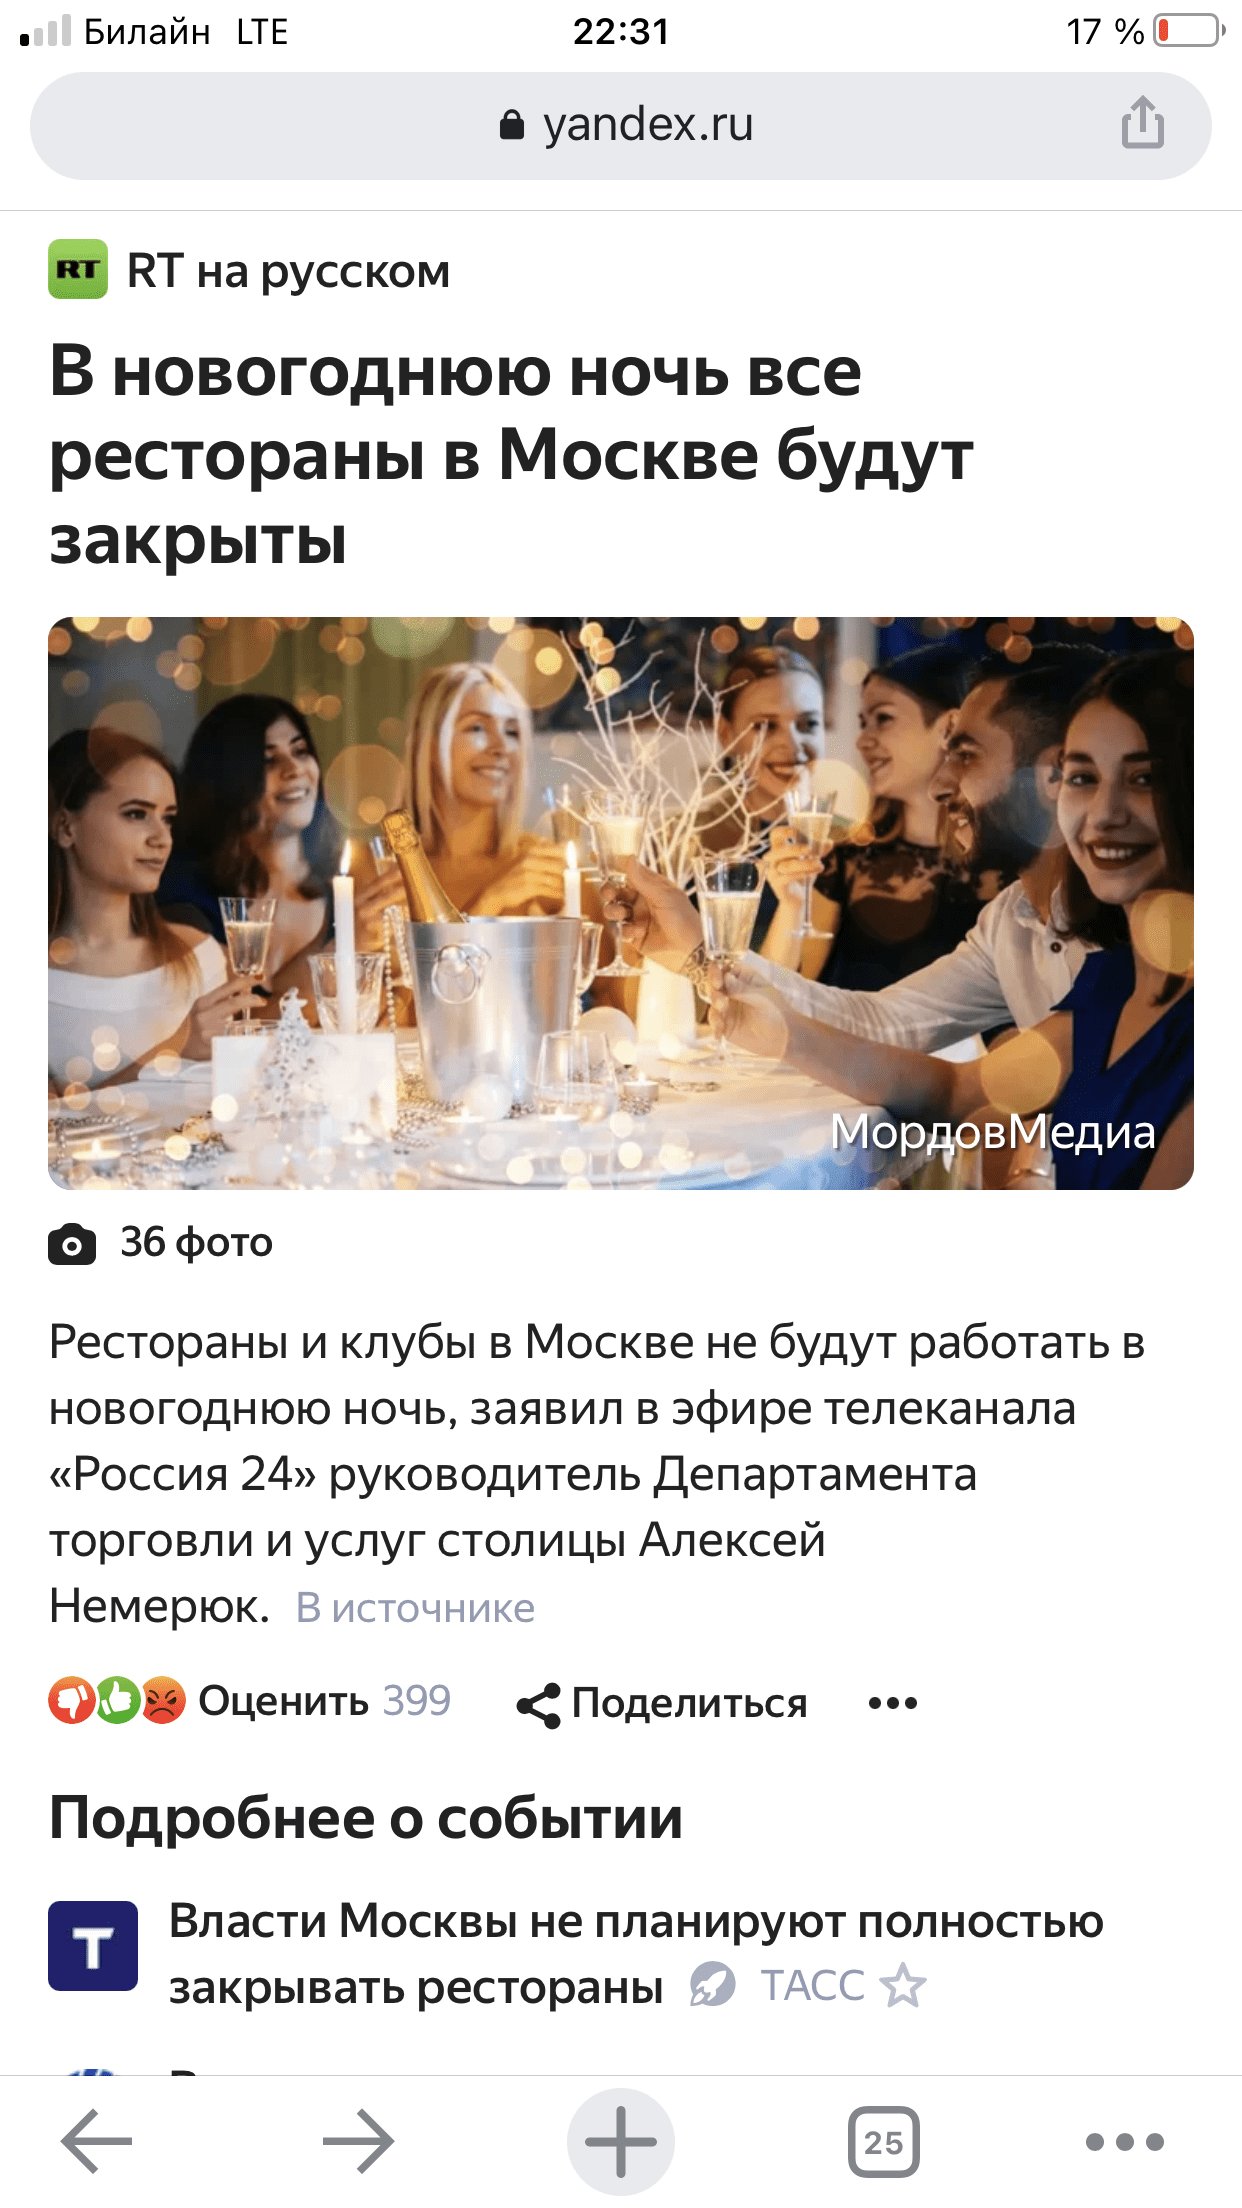Tap the share icon in address bar
The width and height of the screenshot is (1242, 2208).
coord(1142,123)
